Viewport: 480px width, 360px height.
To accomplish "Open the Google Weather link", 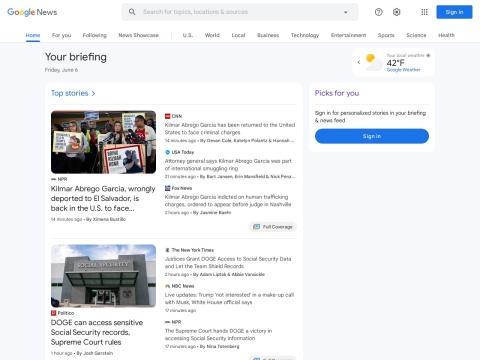I will [403, 70].
